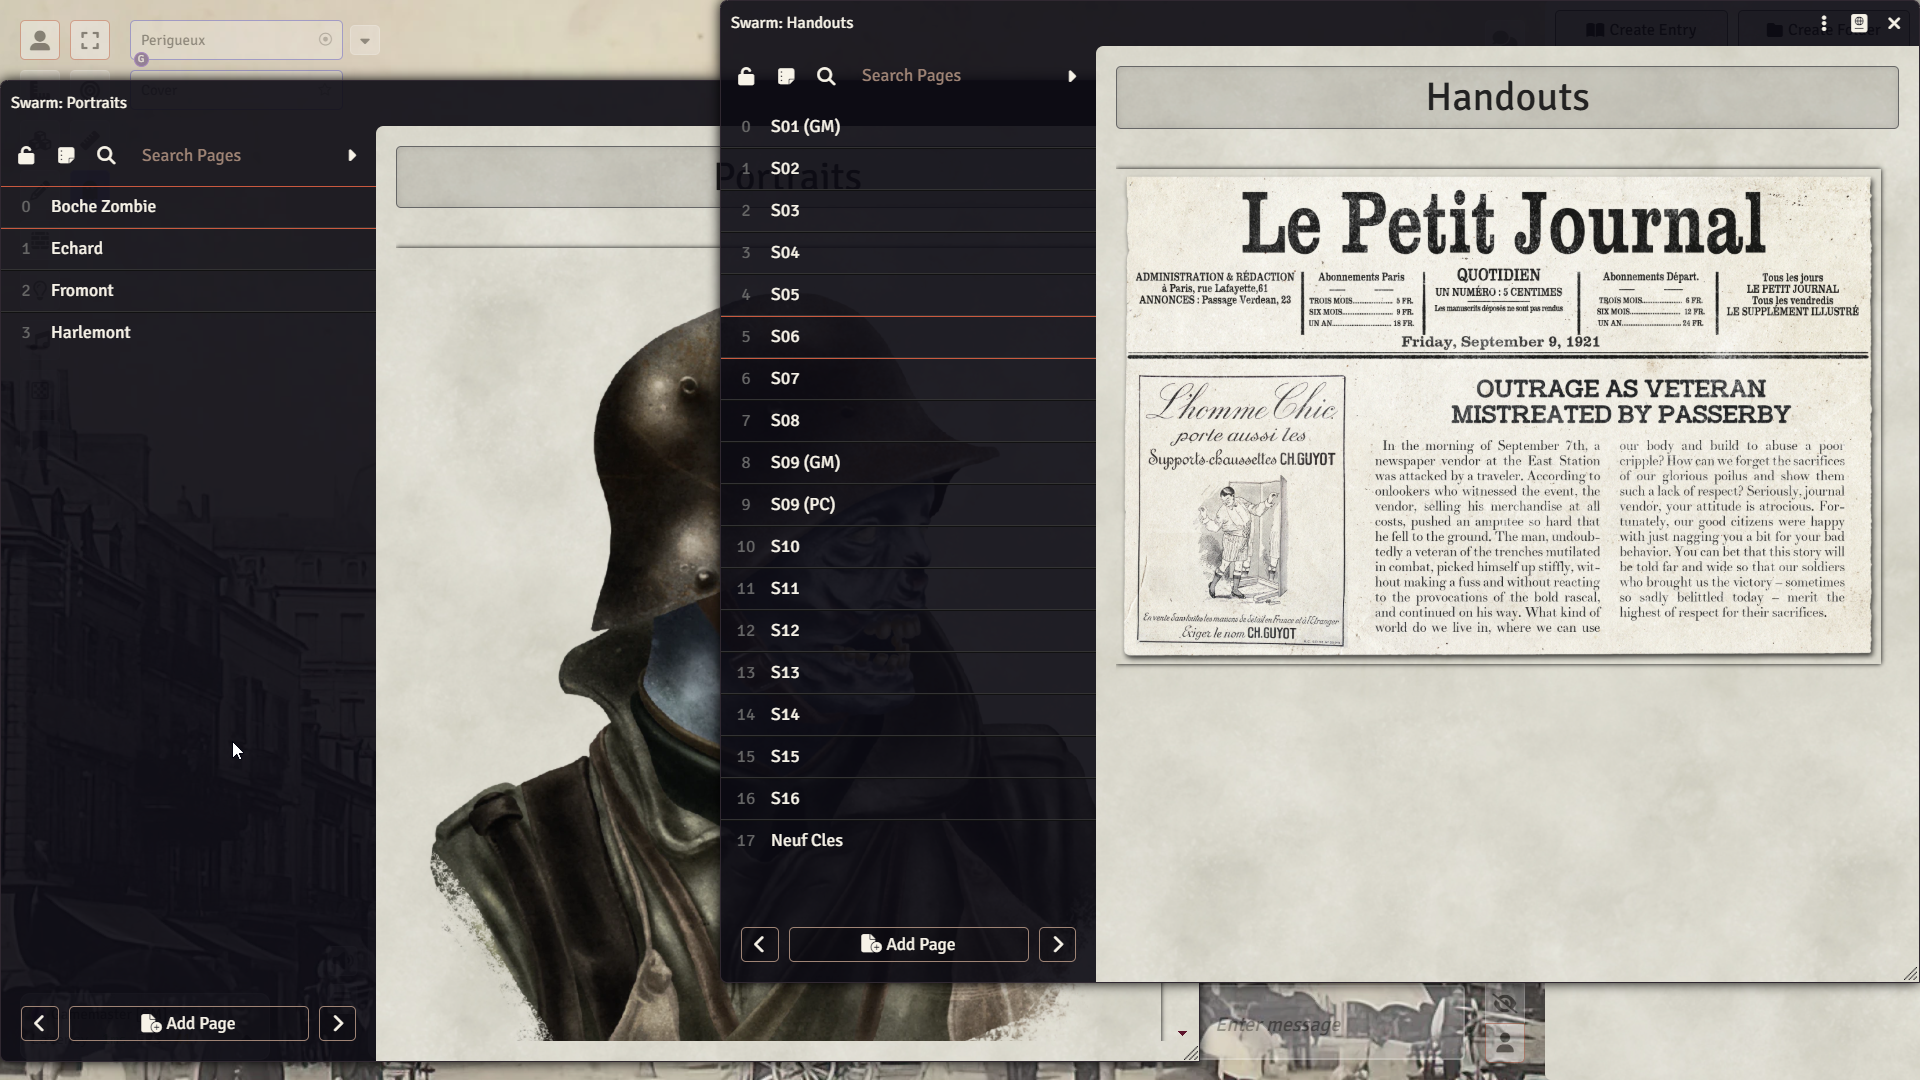Click Add Page in Portraits window
Image resolution: width=1920 pixels, height=1080 pixels.
188,1024
